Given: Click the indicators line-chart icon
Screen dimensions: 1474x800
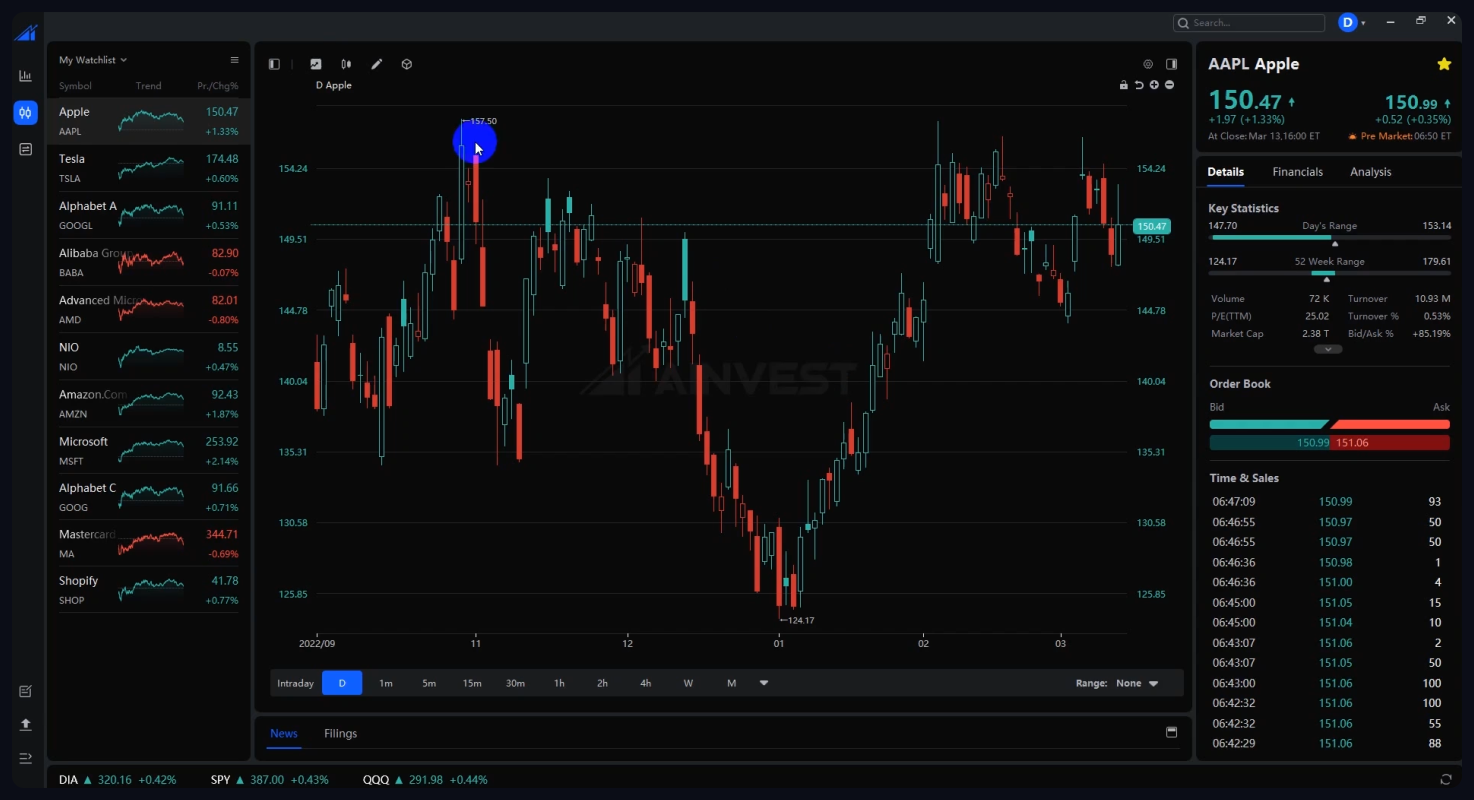Looking at the screenshot, I should [316, 64].
